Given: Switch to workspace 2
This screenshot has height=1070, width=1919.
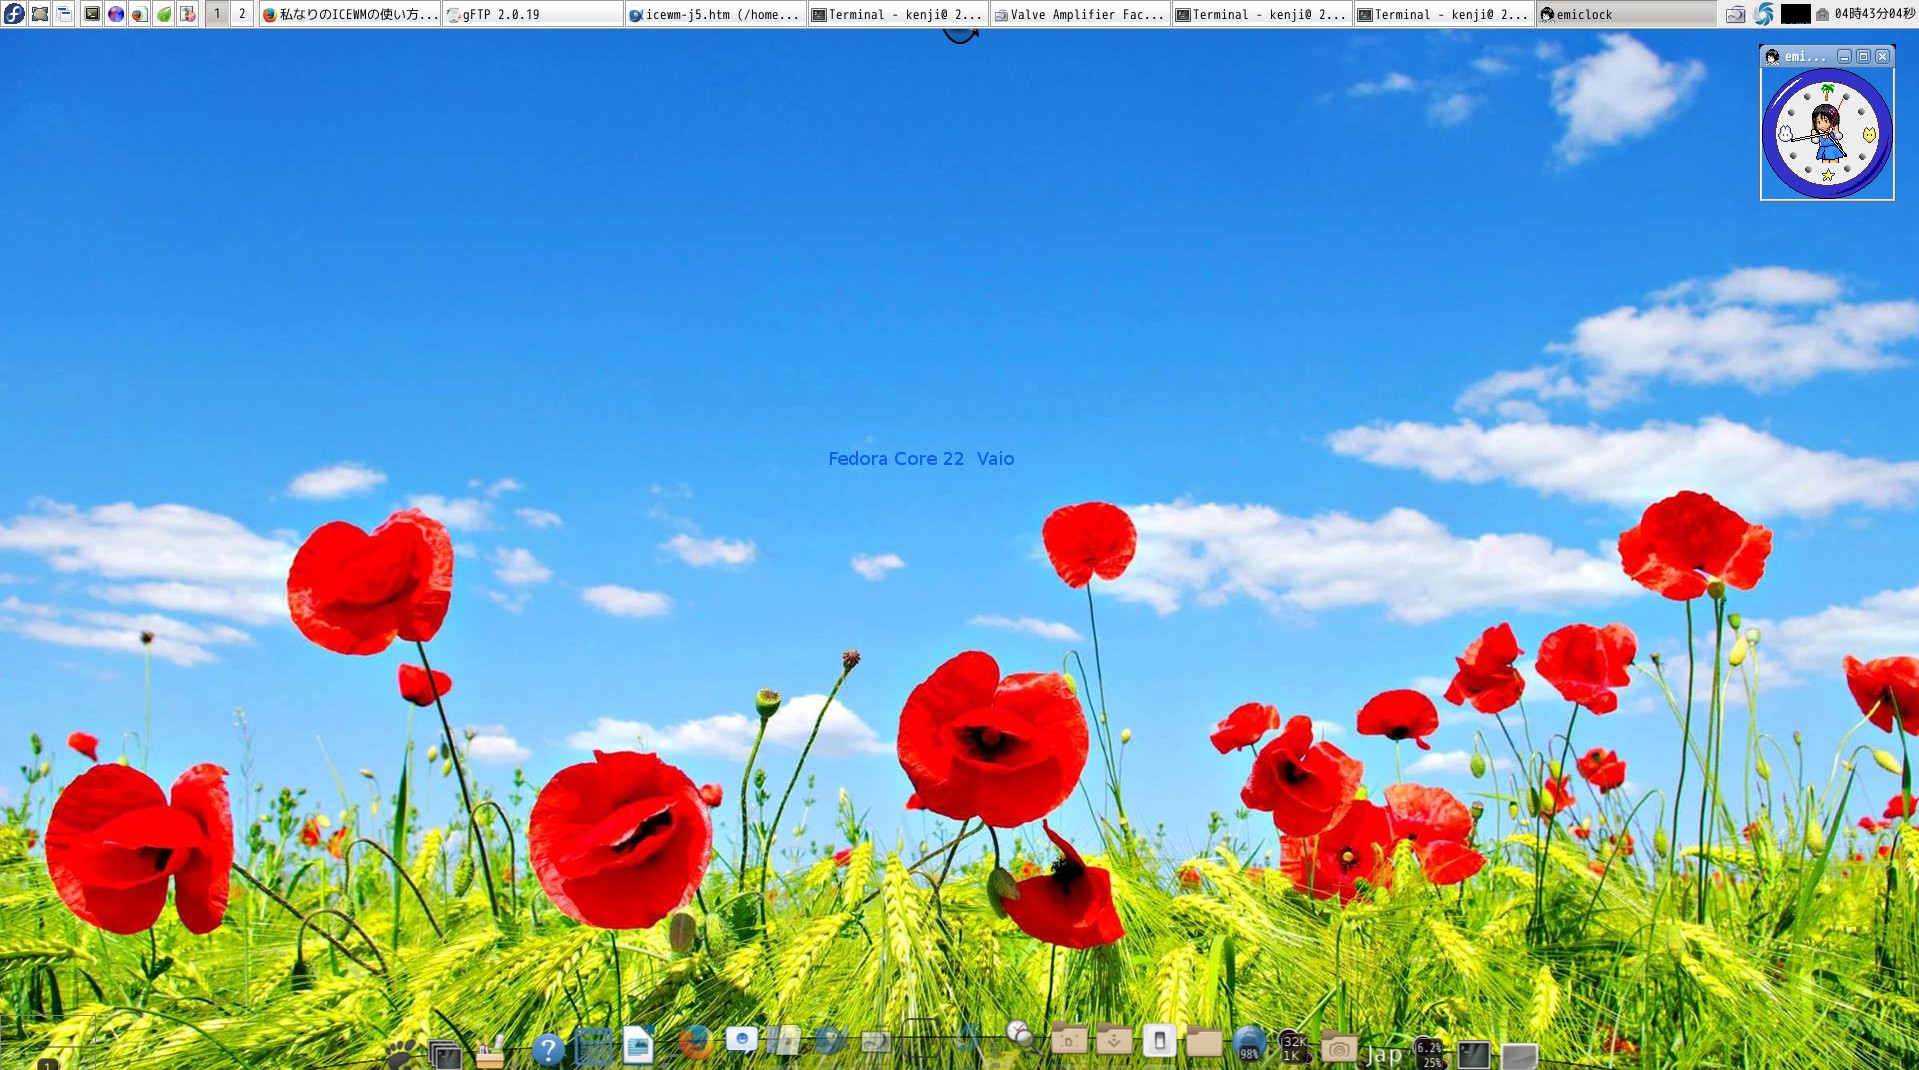Looking at the screenshot, I should pyautogui.click(x=242, y=14).
